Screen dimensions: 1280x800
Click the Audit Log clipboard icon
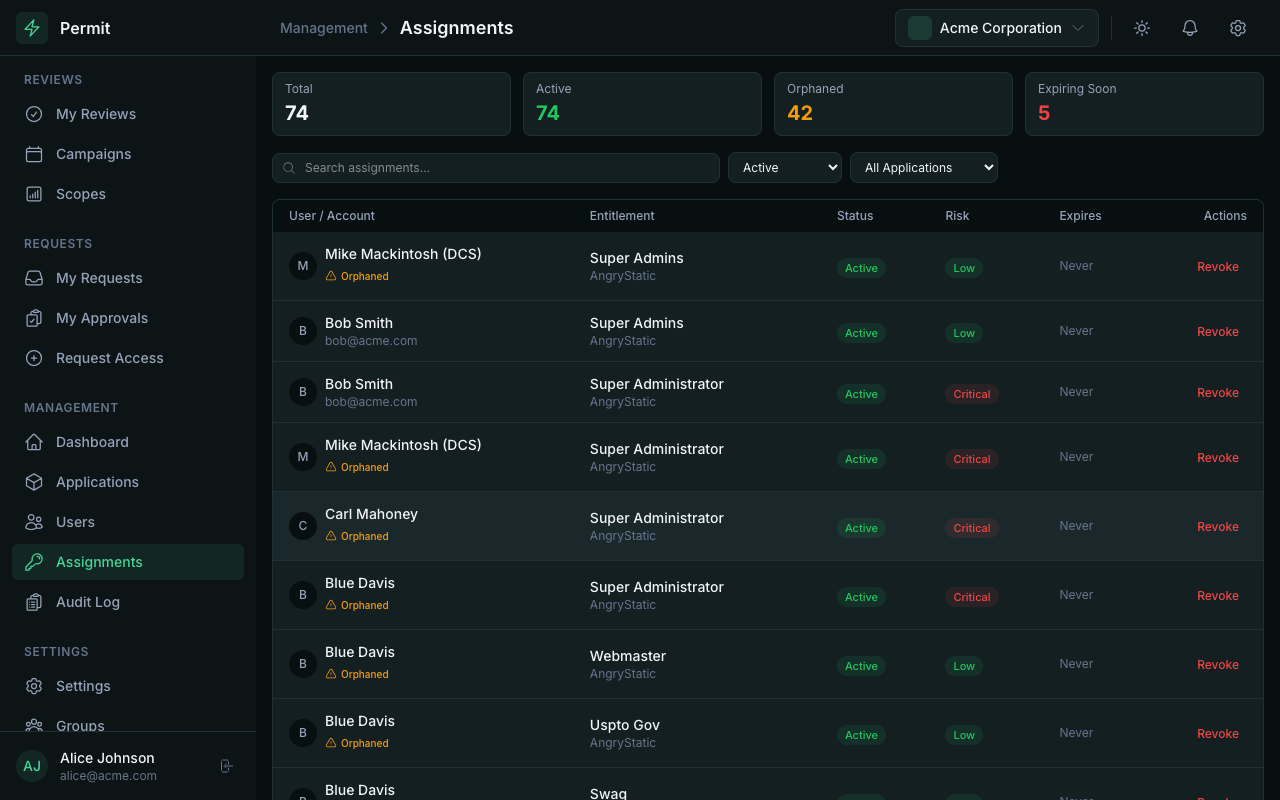34,602
